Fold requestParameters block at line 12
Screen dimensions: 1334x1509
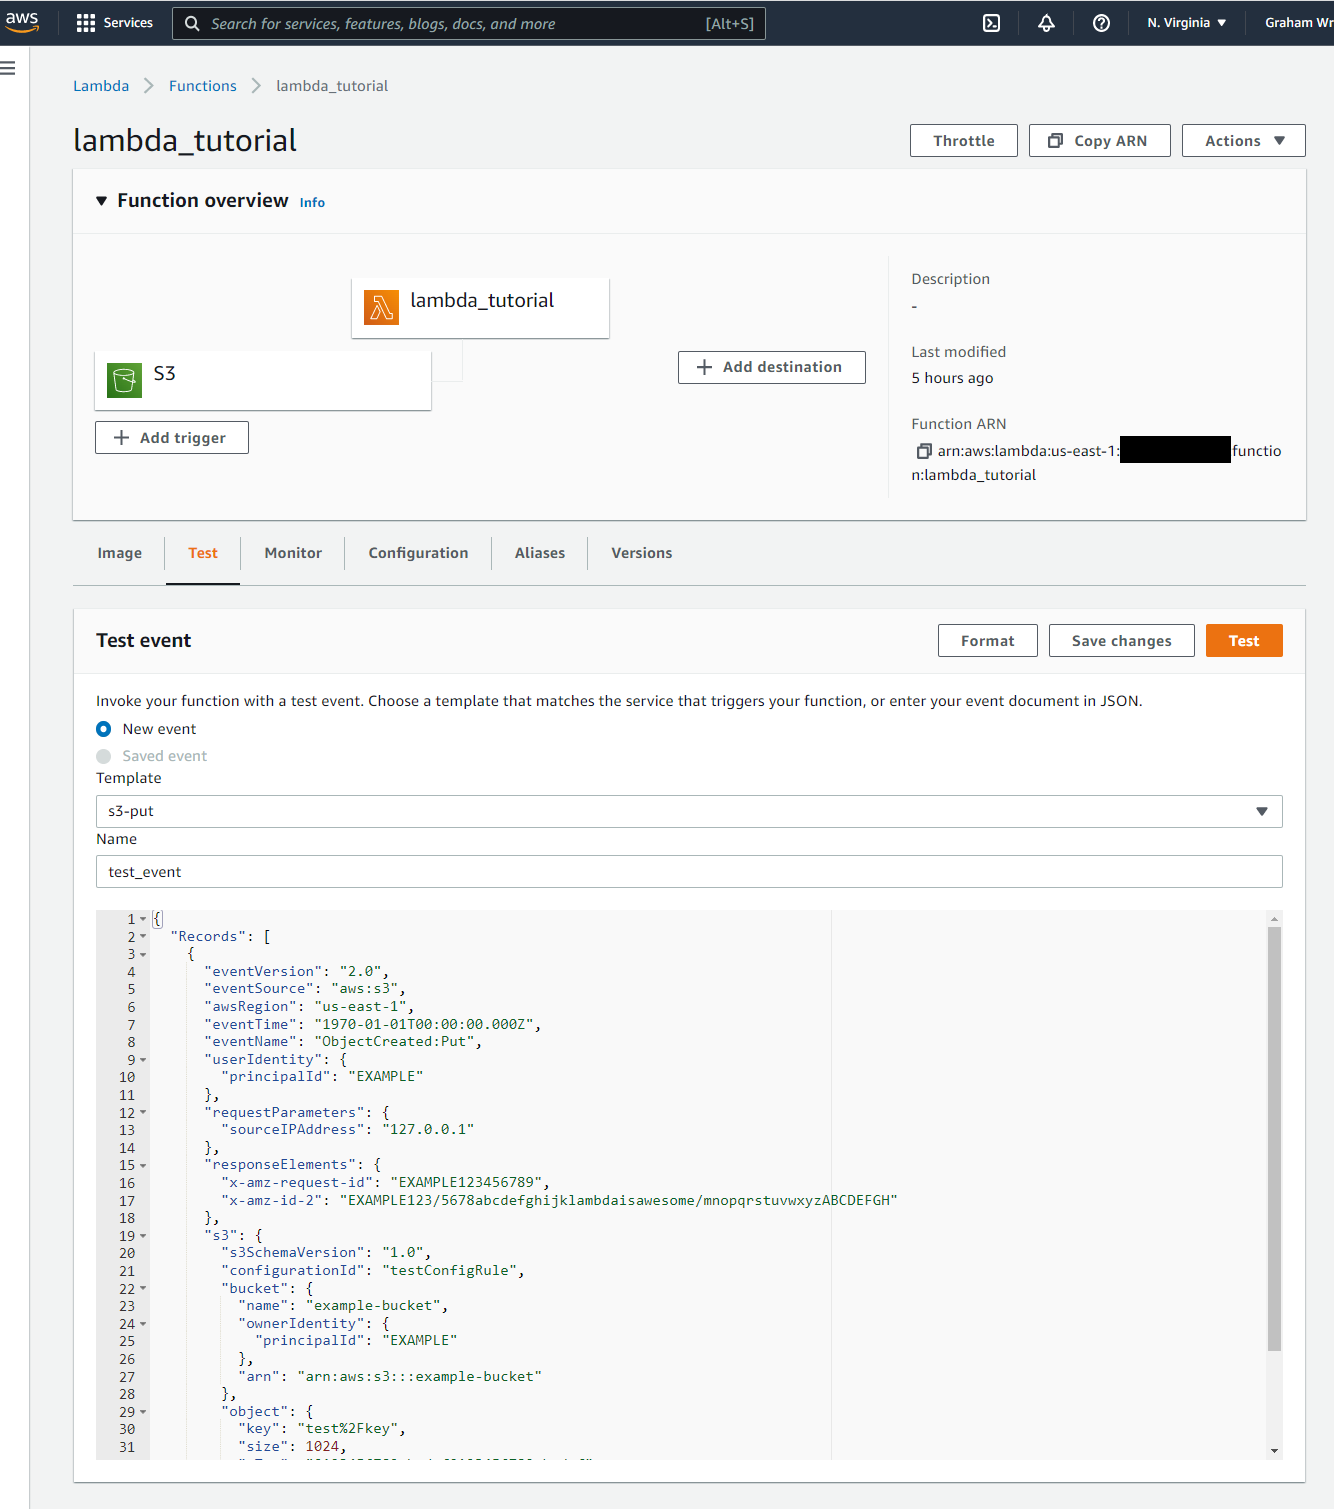click(x=143, y=1113)
